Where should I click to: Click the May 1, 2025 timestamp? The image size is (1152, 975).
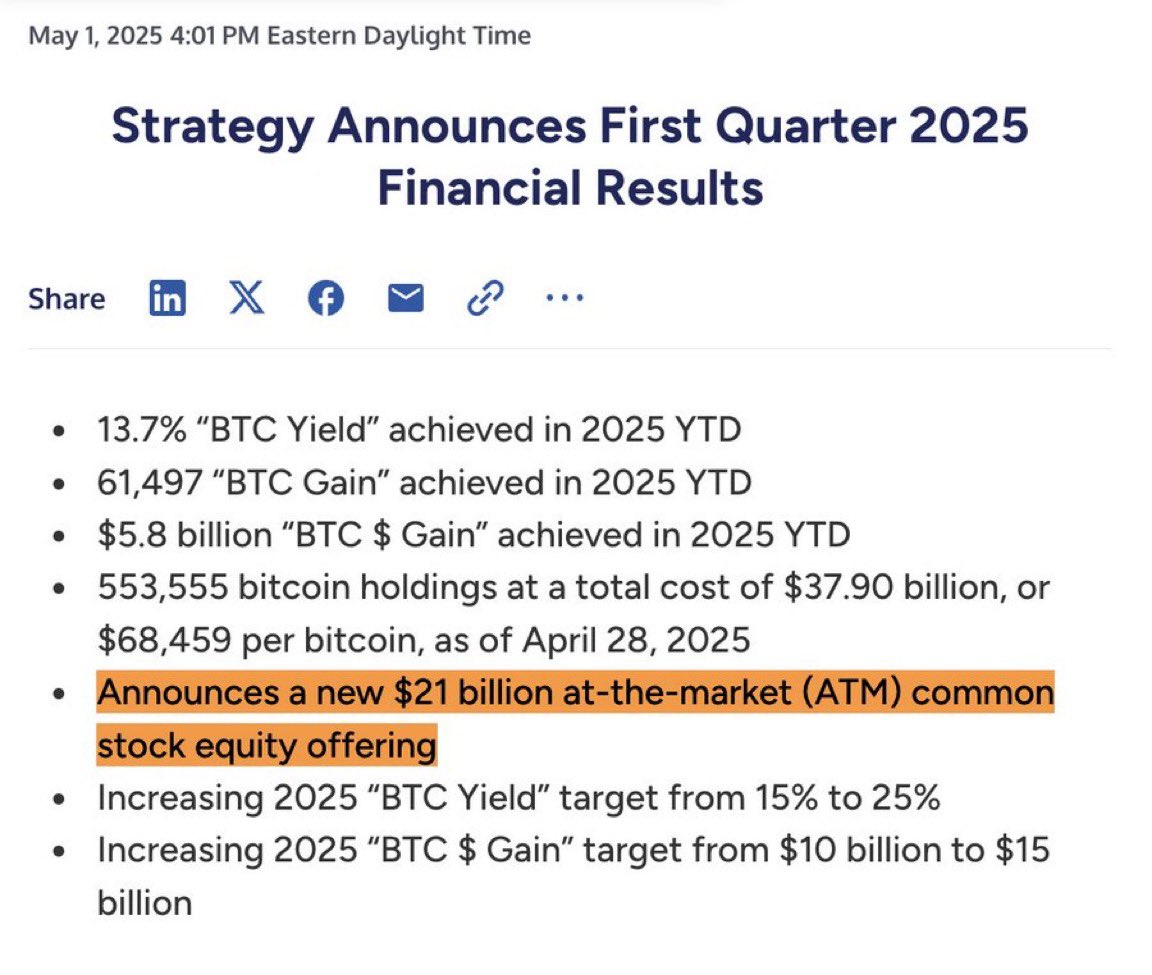pos(280,35)
